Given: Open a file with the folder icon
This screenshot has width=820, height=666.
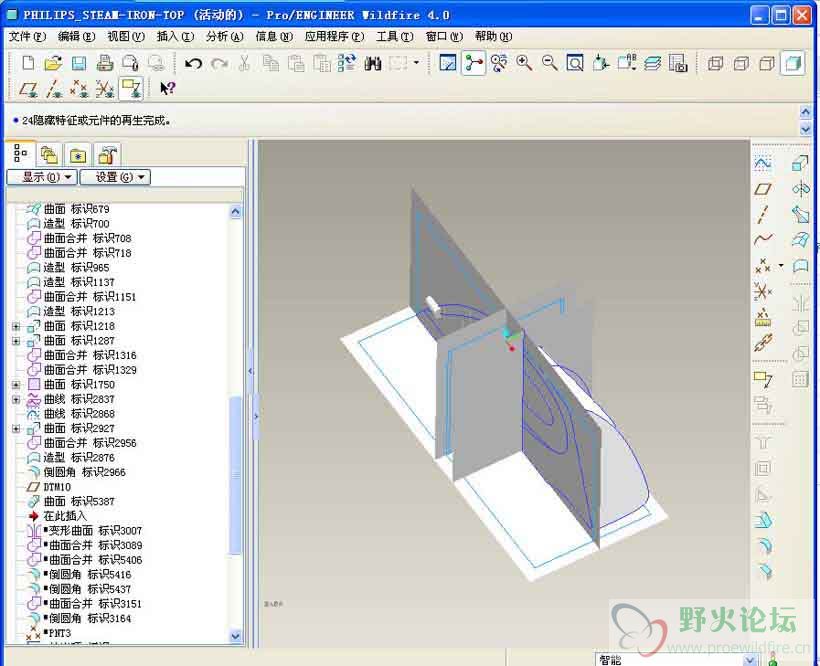Looking at the screenshot, I should [53, 63].
